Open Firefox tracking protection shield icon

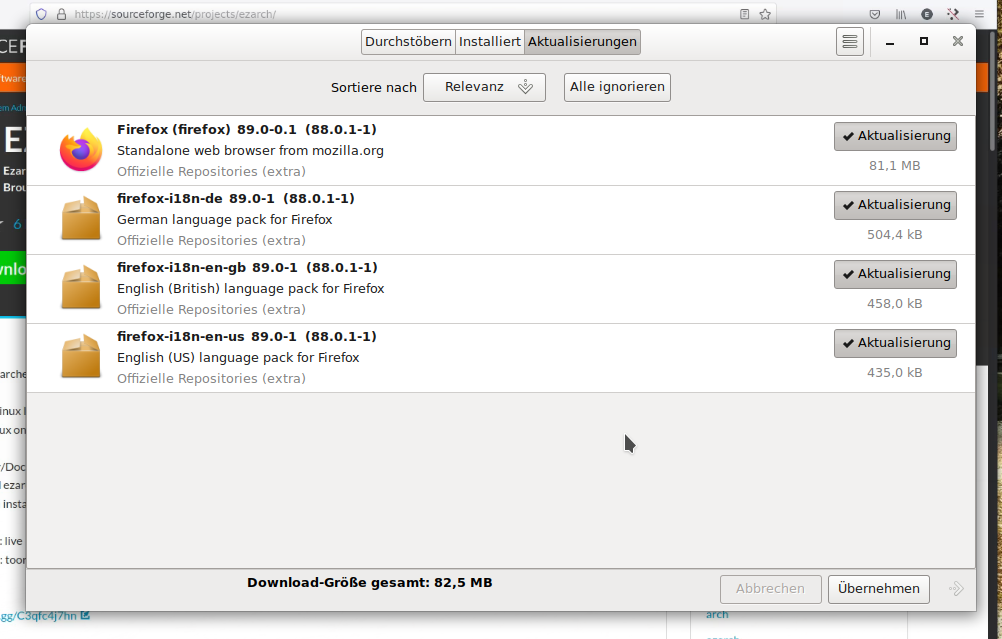[x=42, y=14]
